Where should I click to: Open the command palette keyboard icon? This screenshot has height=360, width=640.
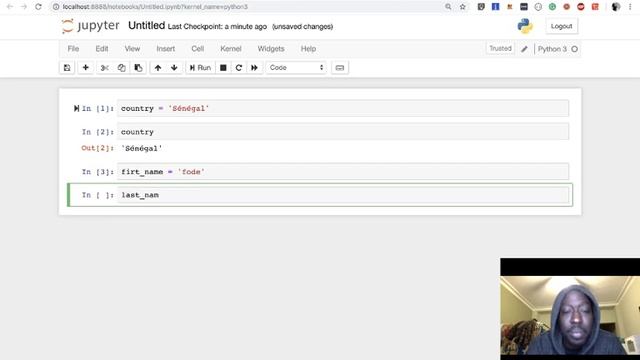(x=340, y=68)
